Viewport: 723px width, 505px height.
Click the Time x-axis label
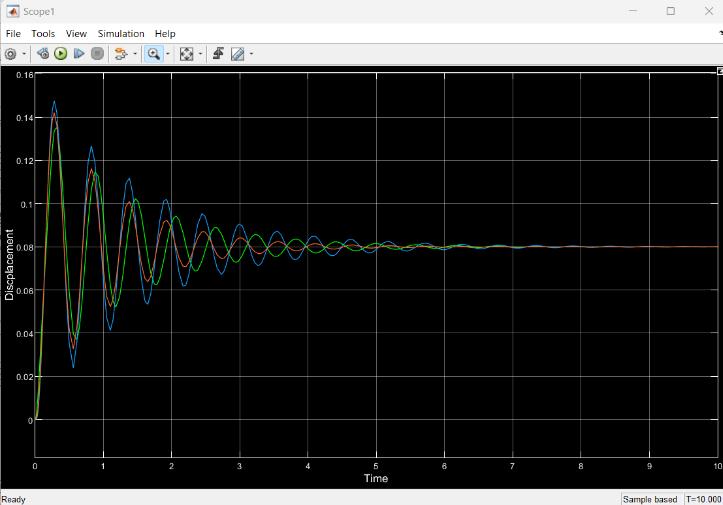pos(376,478)
